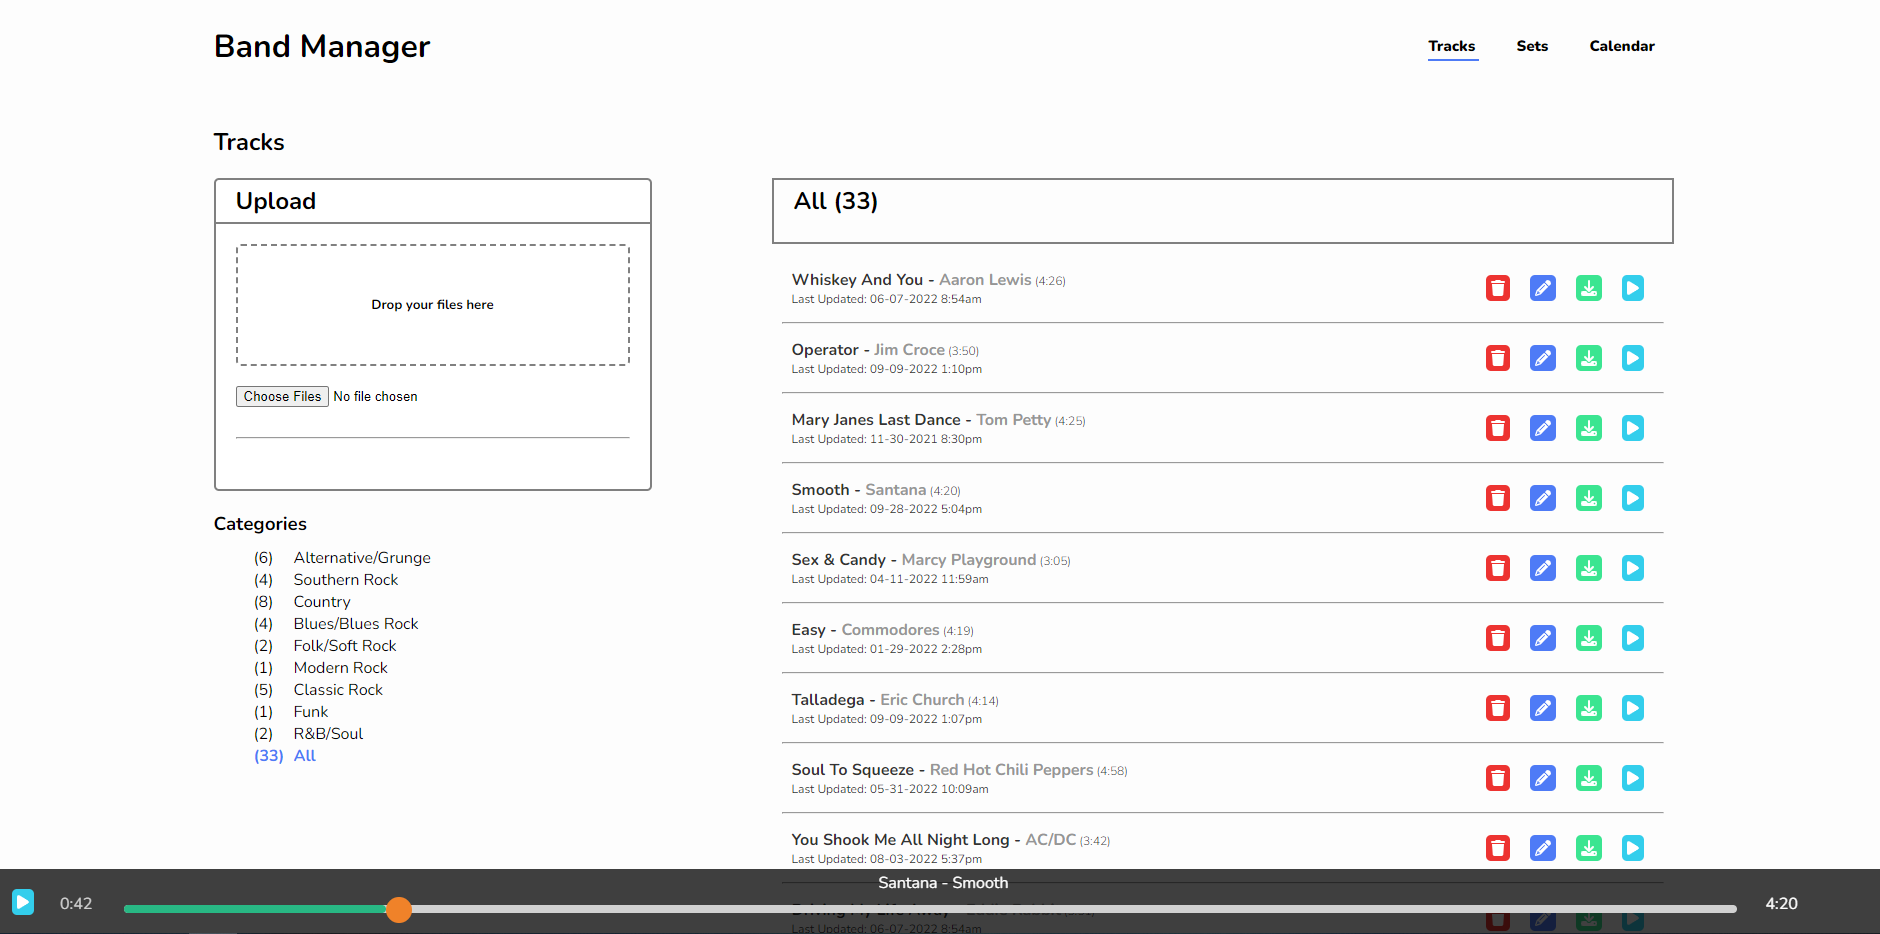Open the Tracks tab
Screen dimensions: 1880x934
[x=1452, y=46]
